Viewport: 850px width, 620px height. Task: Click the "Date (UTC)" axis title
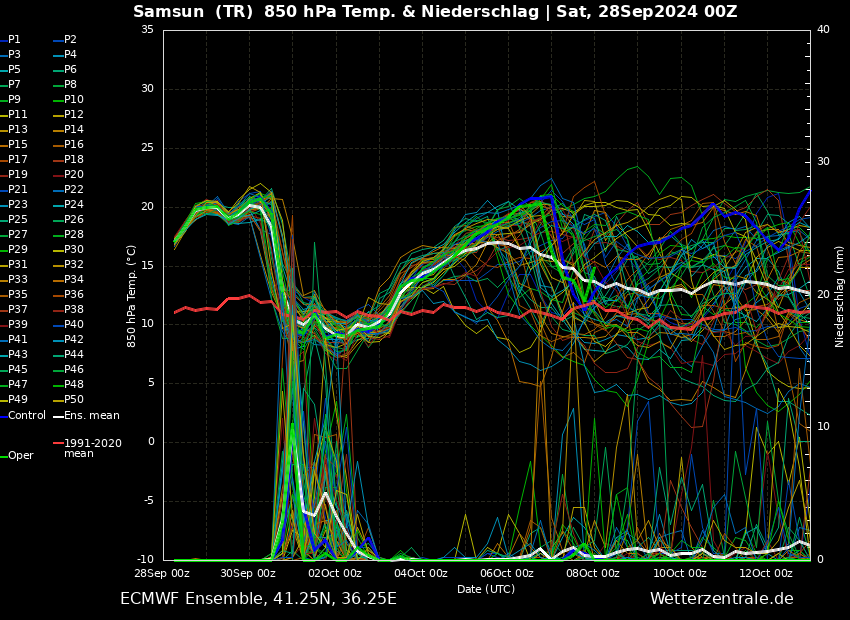click(x=486, y=589)
